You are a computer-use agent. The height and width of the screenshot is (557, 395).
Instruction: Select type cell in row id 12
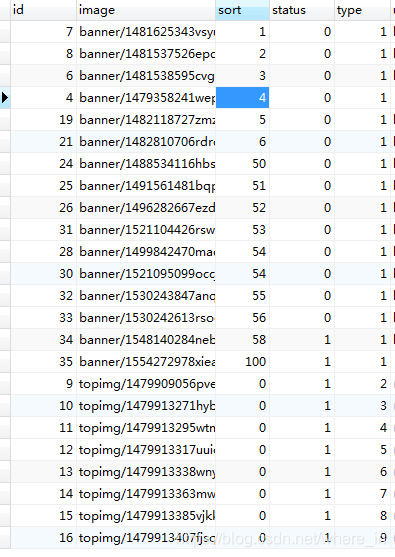tap(362, 450)
